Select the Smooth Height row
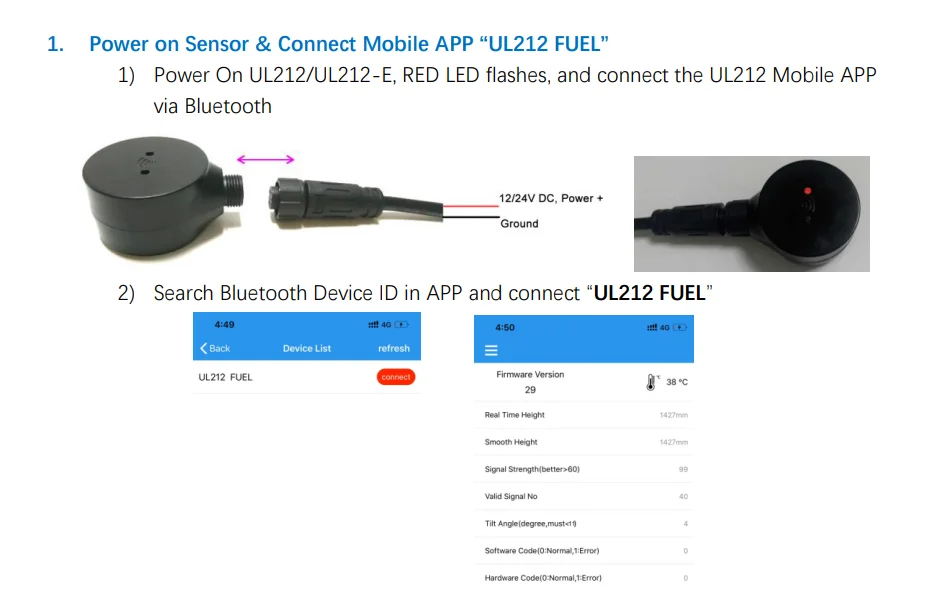Screen dimensions: 936x602 click(x=584, y=442)
